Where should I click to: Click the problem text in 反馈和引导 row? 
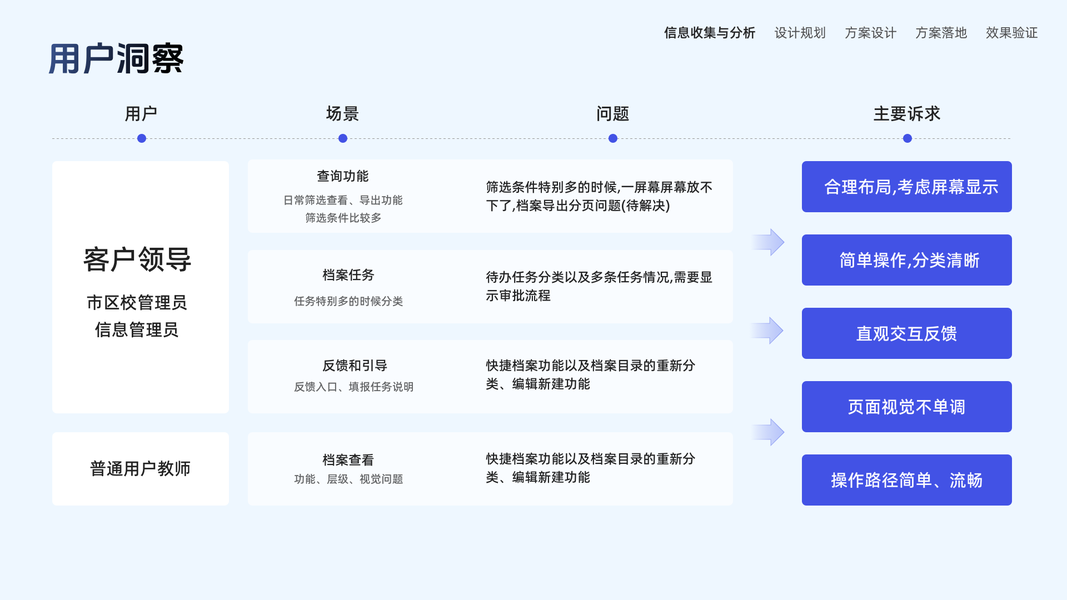pos(591,375)
